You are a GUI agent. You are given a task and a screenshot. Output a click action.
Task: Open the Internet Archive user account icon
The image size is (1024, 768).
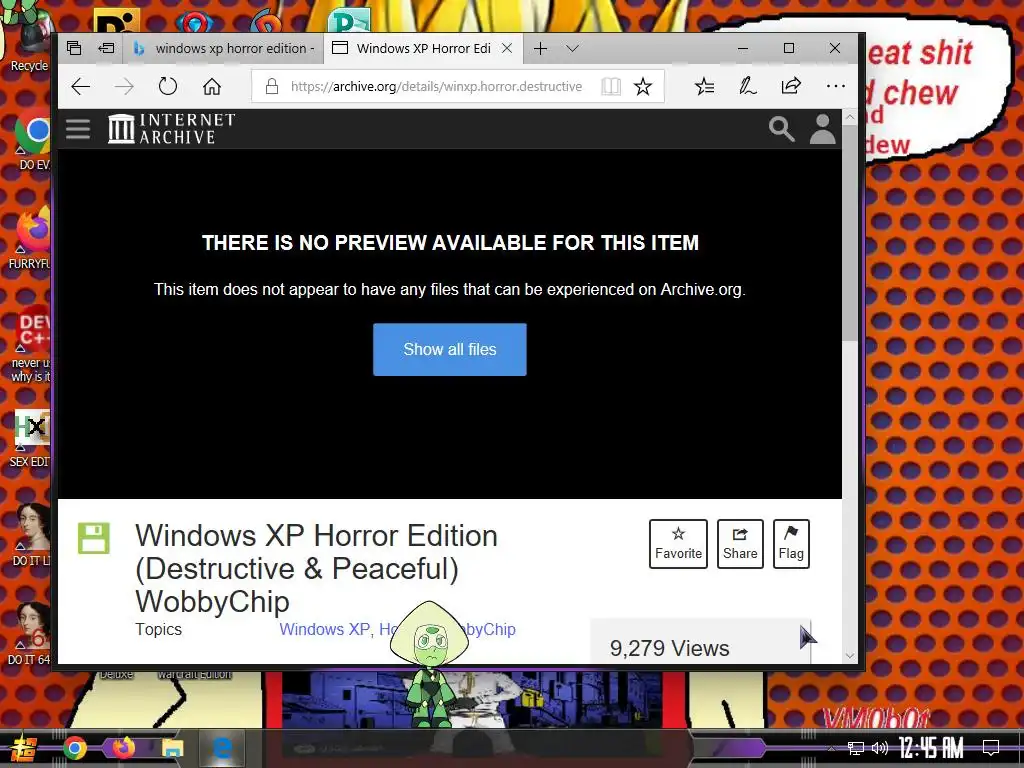click(x=822, y=129)
